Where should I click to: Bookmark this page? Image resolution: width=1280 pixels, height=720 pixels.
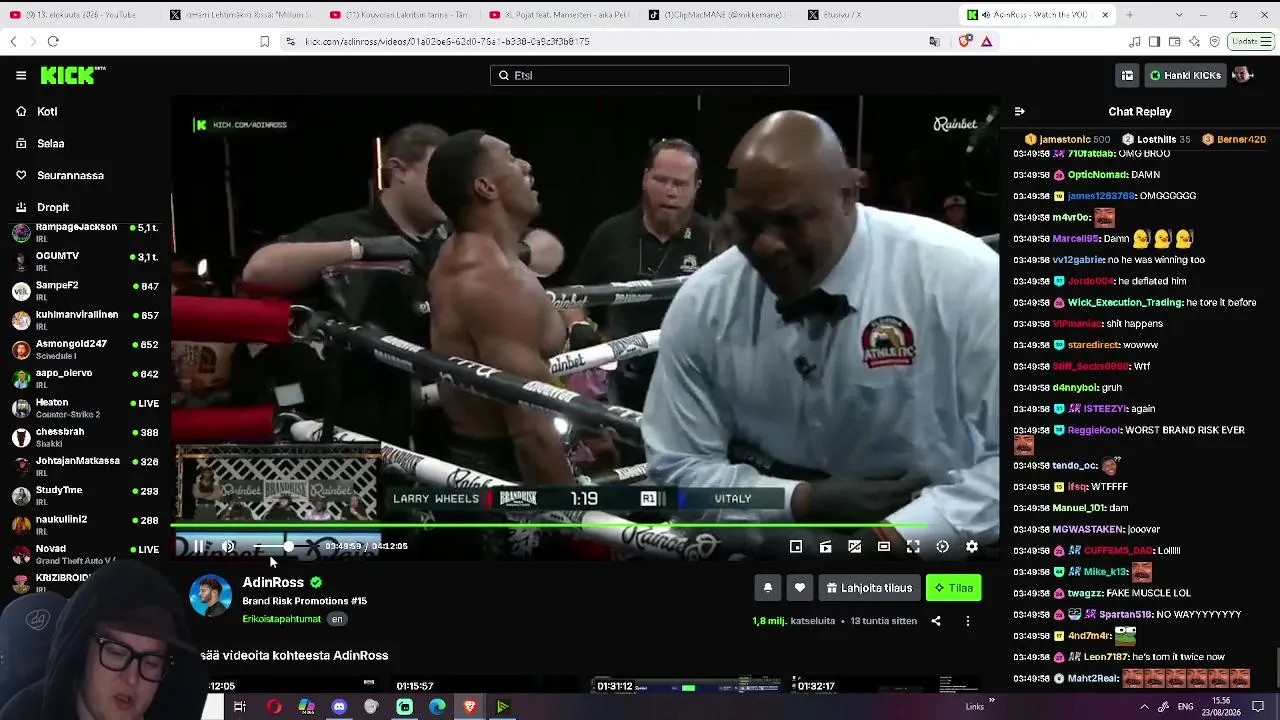(x=264, y=41)
